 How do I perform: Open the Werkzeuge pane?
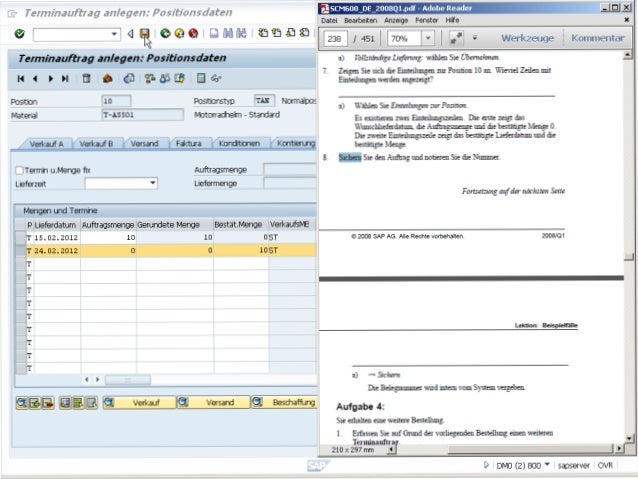[527, 38]
